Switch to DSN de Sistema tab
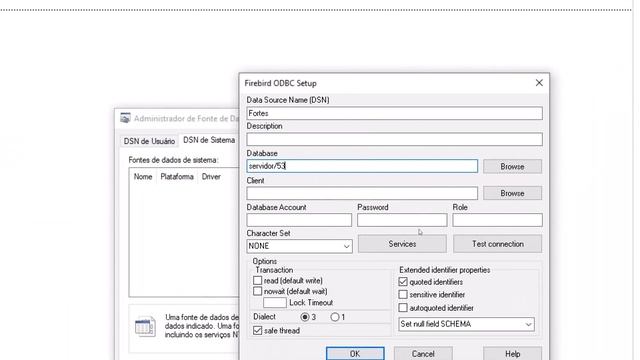The image size is (640, 360). pos(209,140)
